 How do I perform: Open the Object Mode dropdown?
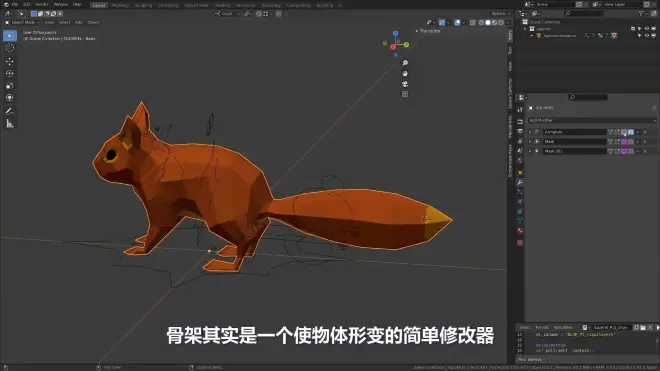pyautogui.click(x=22, y=22)
